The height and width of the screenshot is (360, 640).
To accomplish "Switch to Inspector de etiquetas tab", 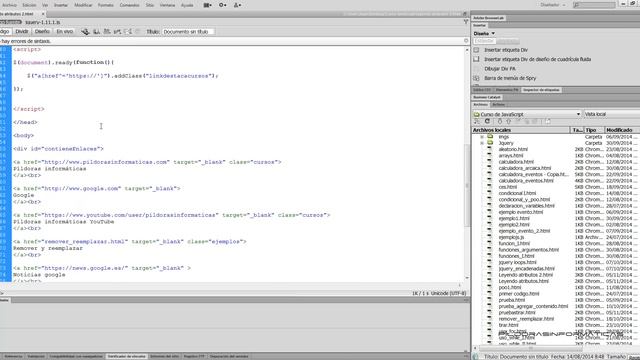I will tap(541, 90).
